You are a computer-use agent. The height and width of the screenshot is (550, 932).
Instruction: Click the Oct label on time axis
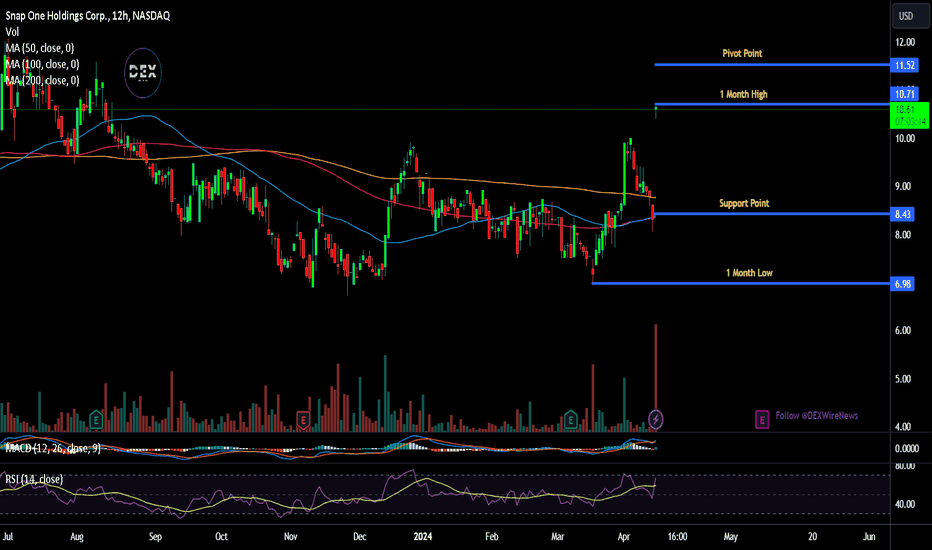(x=221, y=536)
